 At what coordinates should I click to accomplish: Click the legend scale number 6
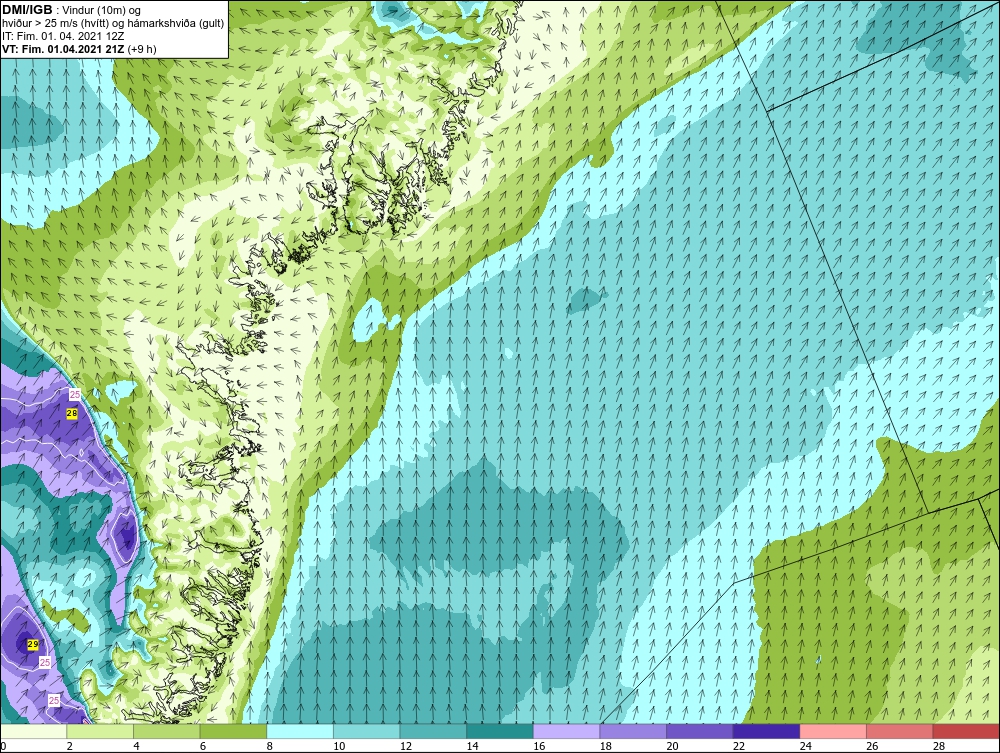[202, 746]
